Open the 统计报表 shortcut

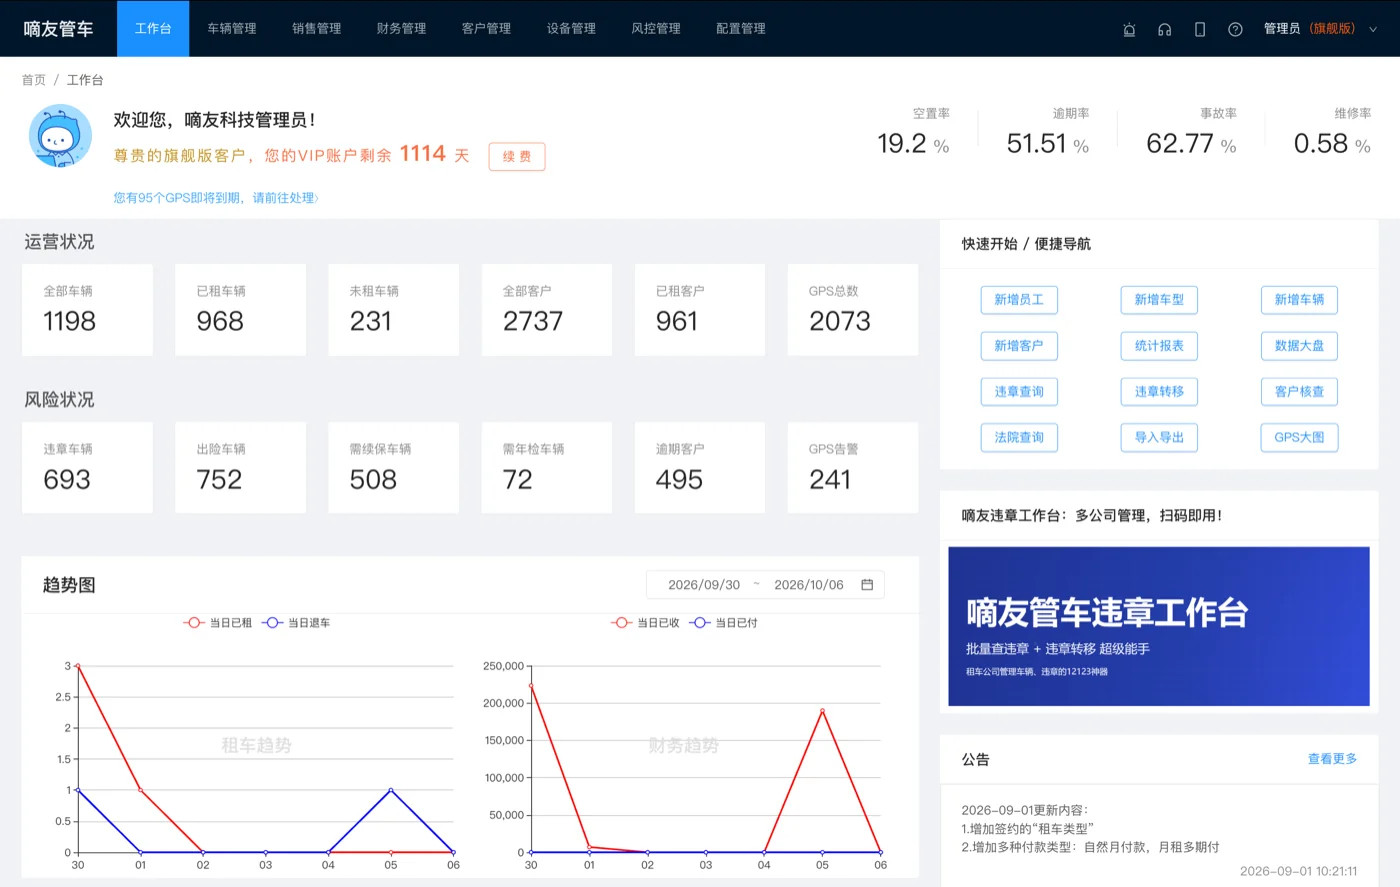(x=1159, y=346)
